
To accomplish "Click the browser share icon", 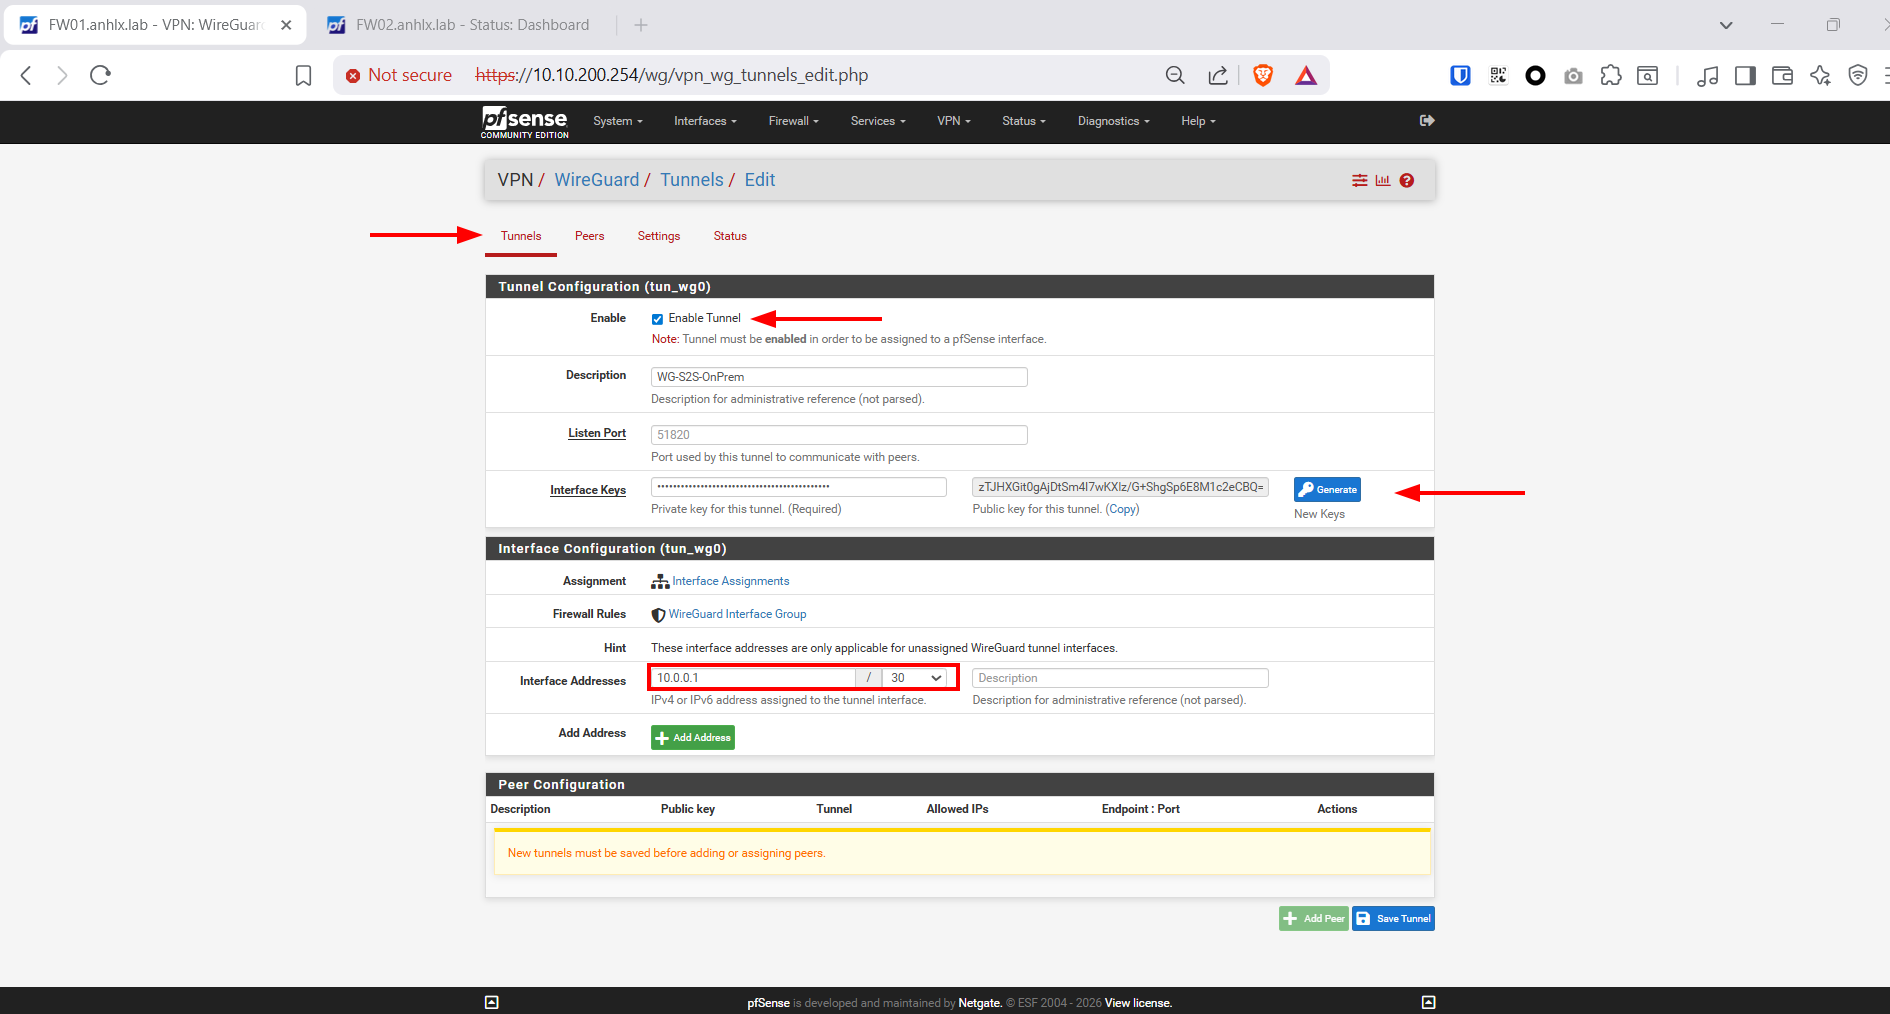I will (1217, 75).
